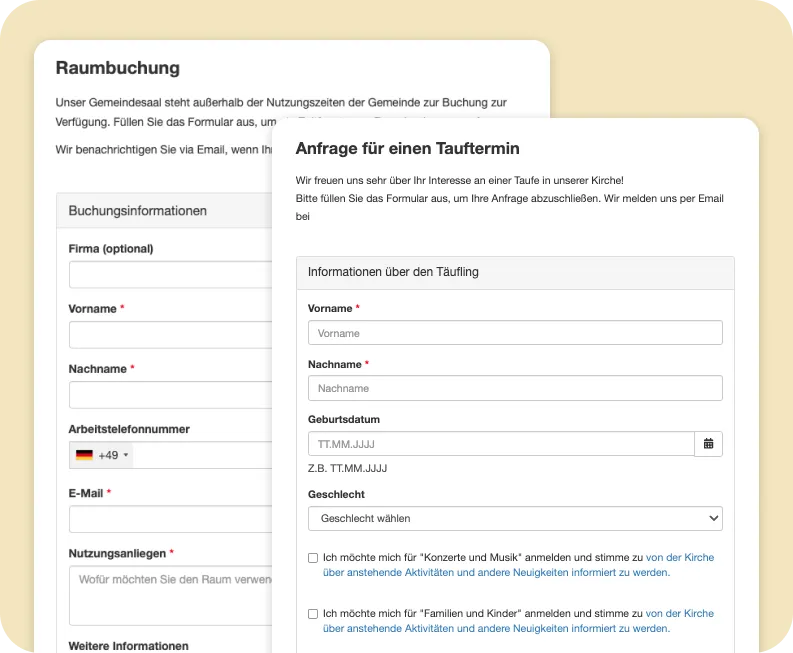Tick the "Familien und Kinder" signup checkbox
The image size is (793, 653).
pyautogui.click(x=313, y=614)
